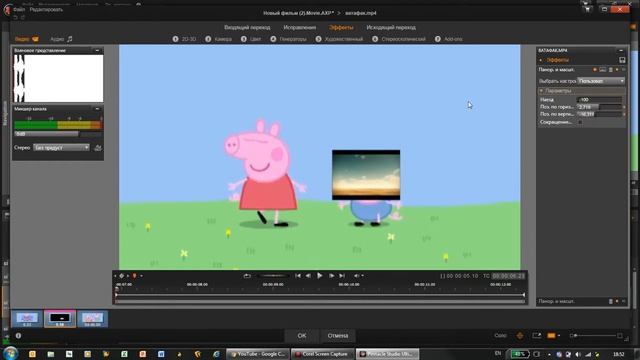Open the Windows Start button

tap(10, 353)
